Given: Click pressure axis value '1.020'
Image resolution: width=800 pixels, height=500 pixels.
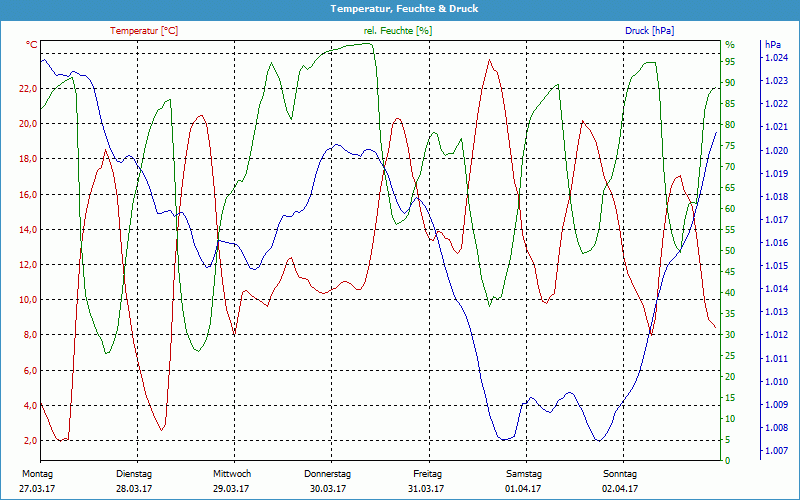Looking at the screenshot, I should (777, 151).
